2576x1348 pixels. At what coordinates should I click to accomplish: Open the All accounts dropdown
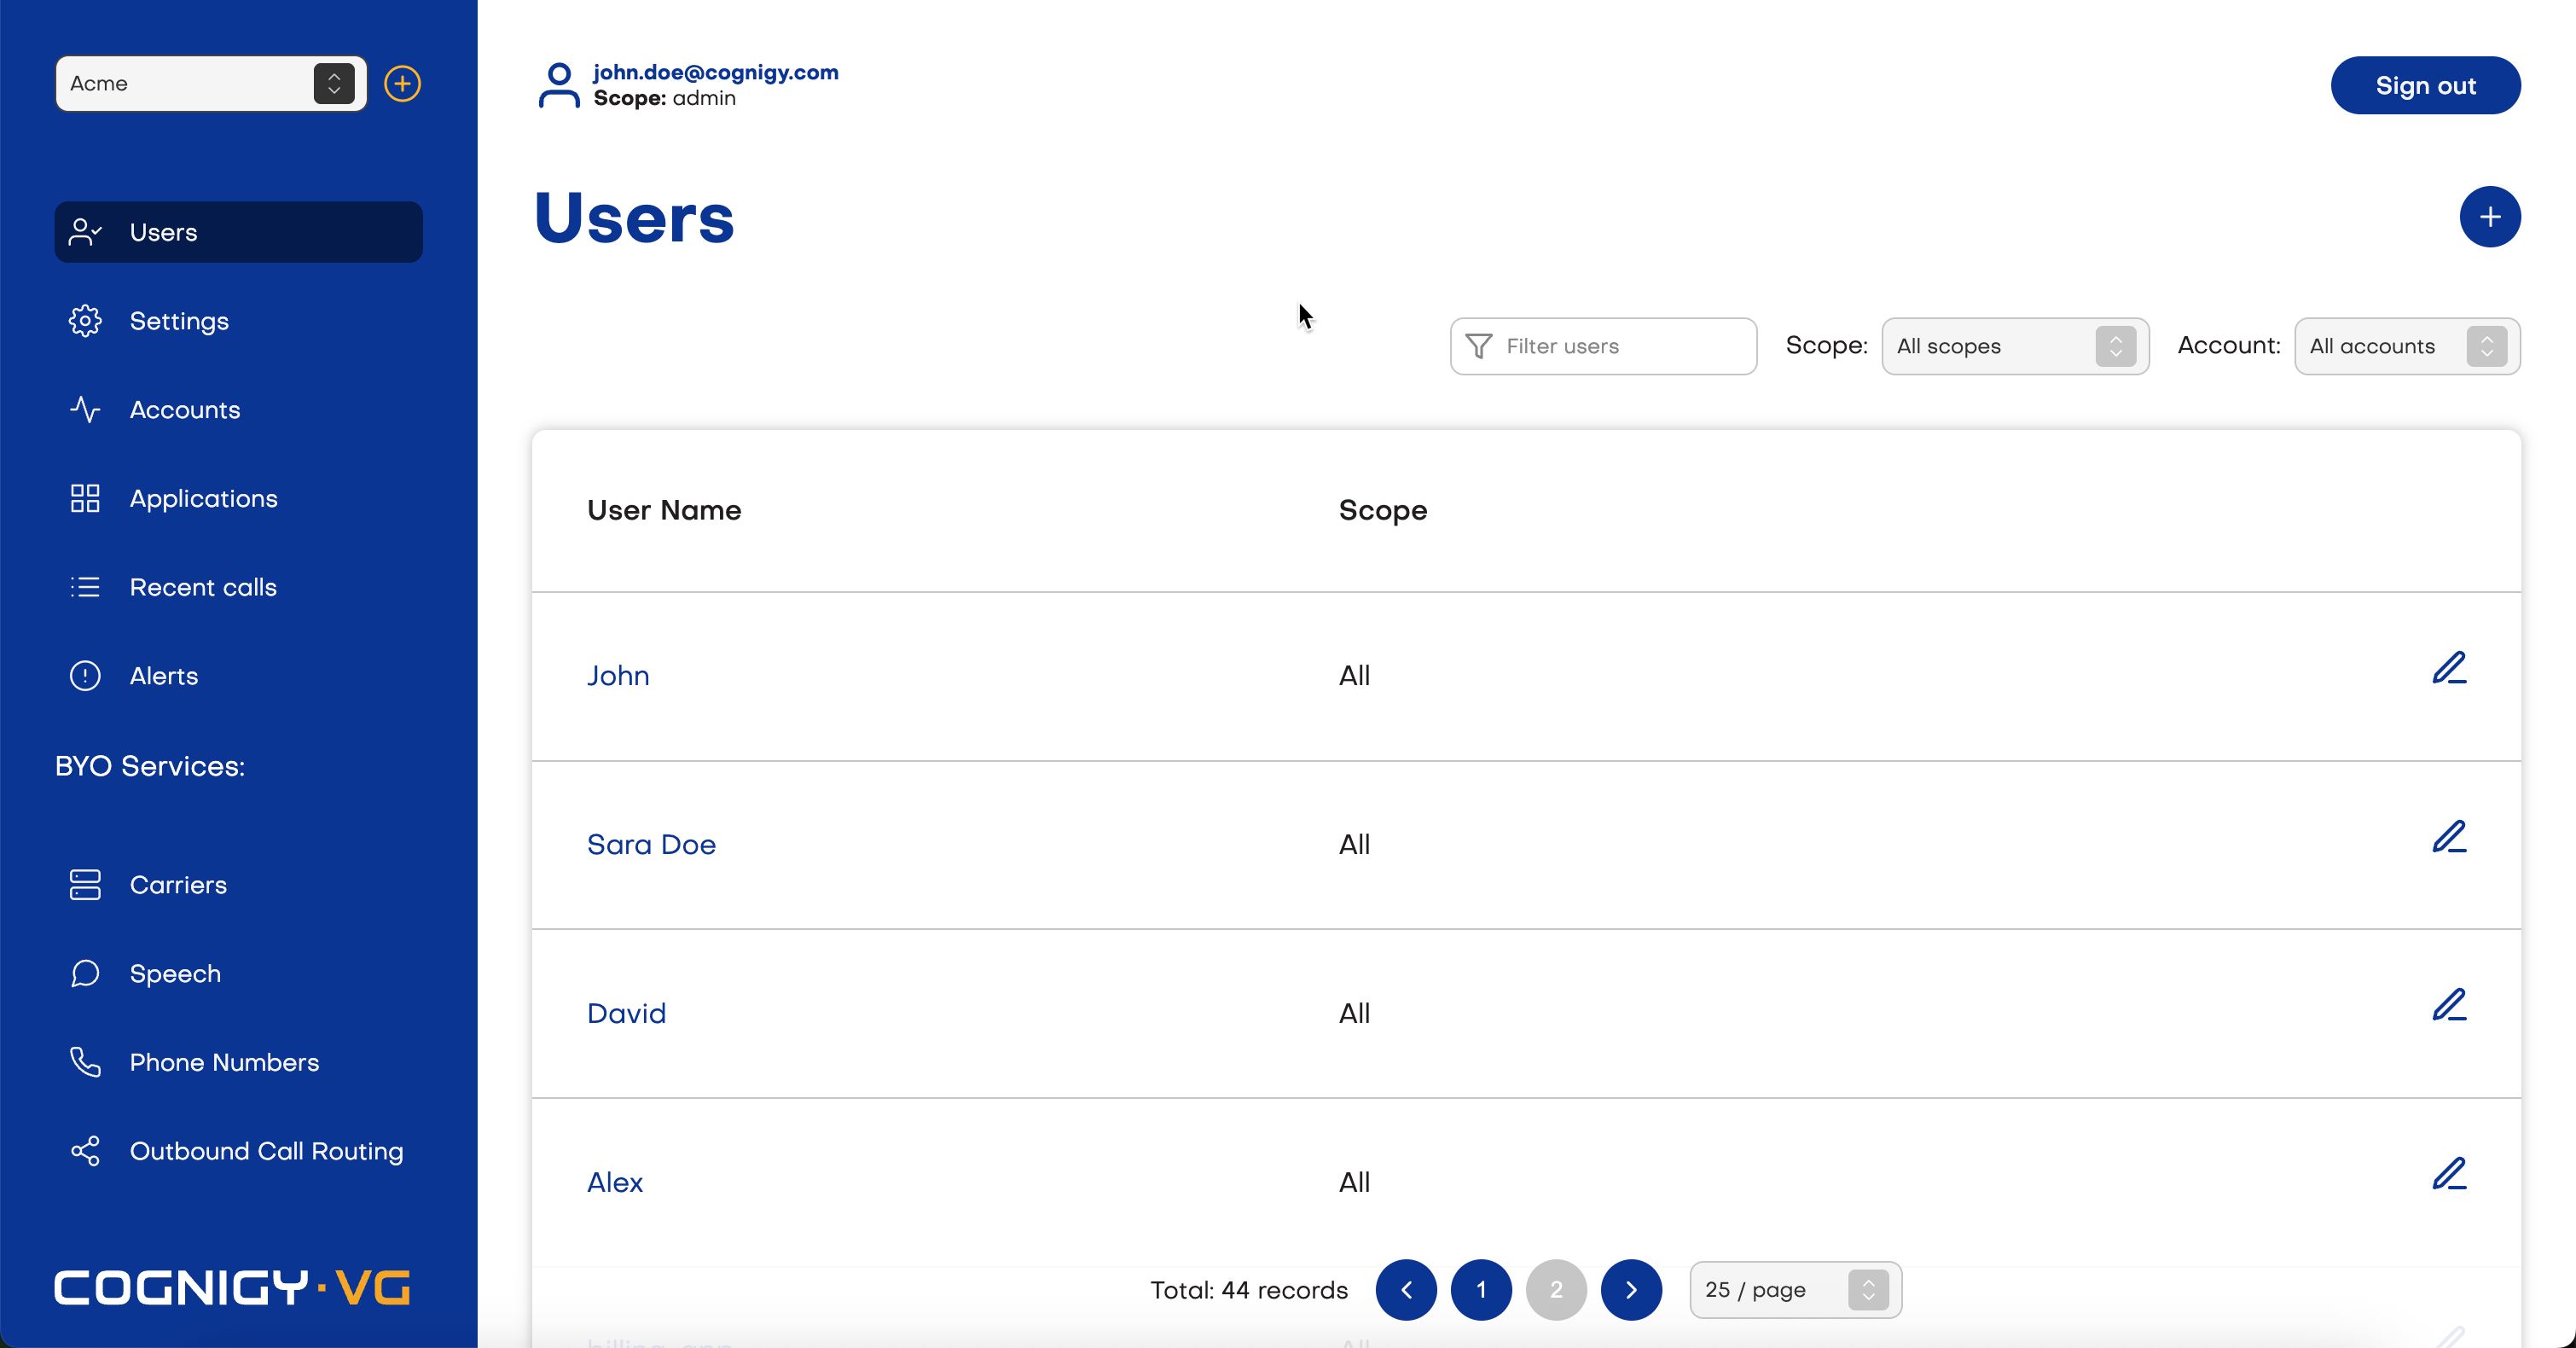click(2406, 346)
